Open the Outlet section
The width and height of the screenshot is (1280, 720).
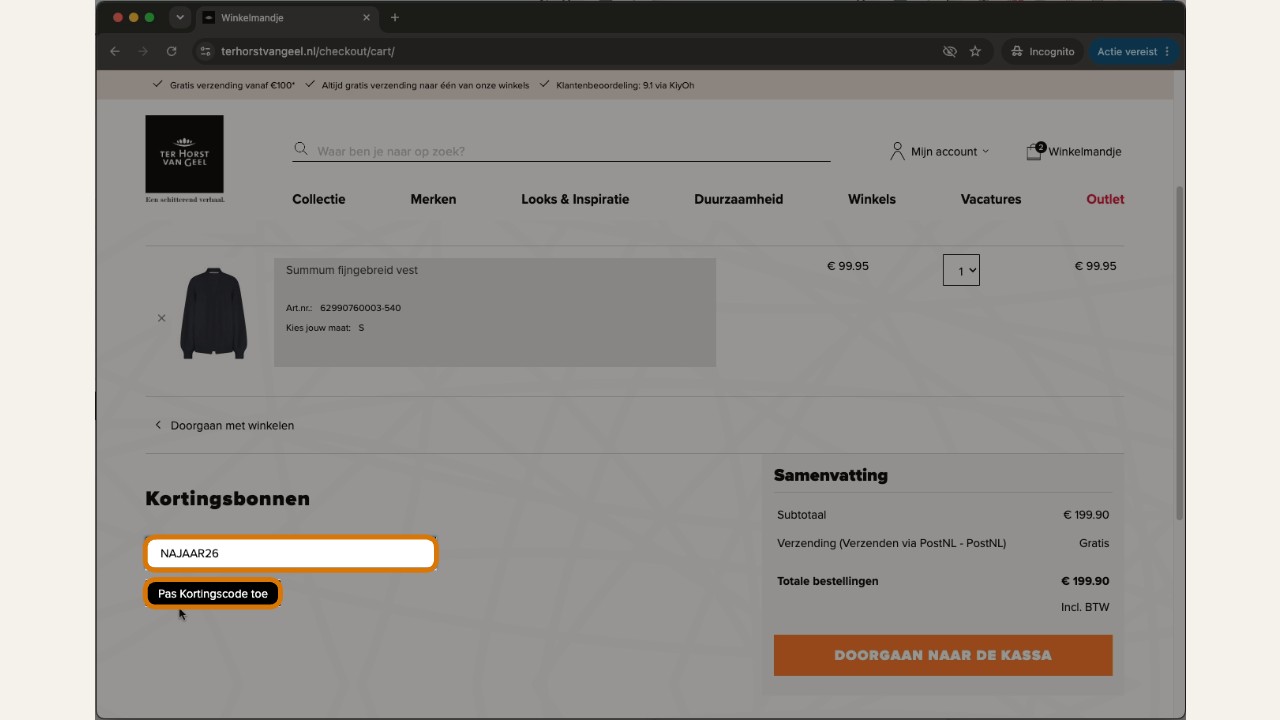[1105, 199]
